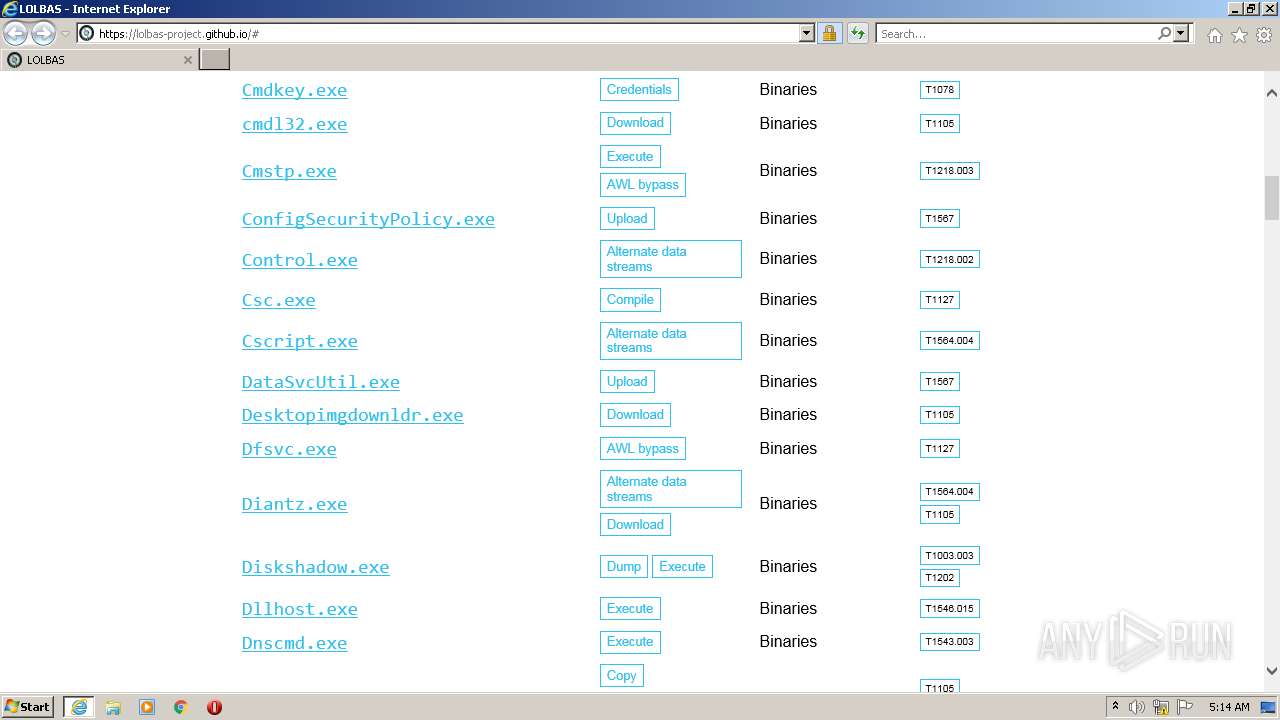Image resolution: width=1280 pixels, height=720 pixels.
Task: Click Alternate data streams tag for Cscript.exe
Action: 671,340
